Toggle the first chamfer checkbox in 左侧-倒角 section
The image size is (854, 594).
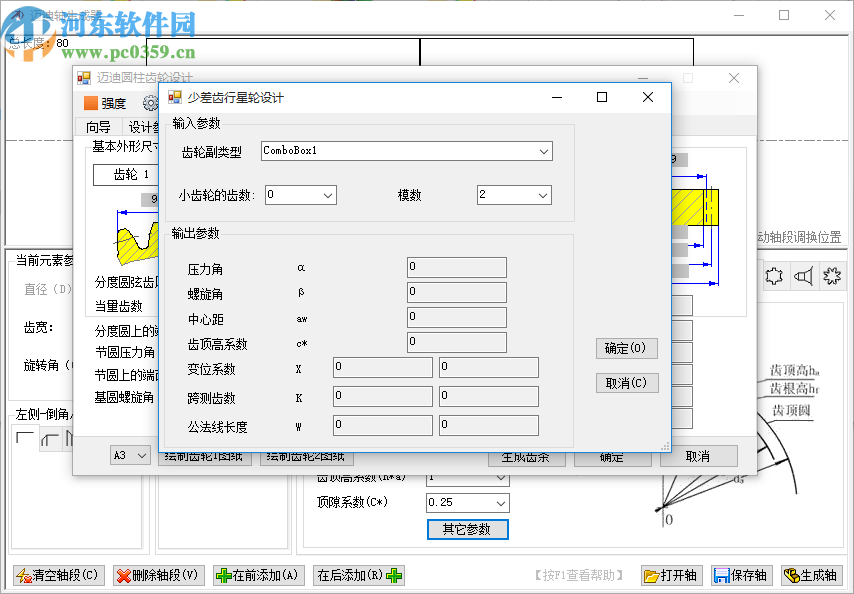[25, 437]
